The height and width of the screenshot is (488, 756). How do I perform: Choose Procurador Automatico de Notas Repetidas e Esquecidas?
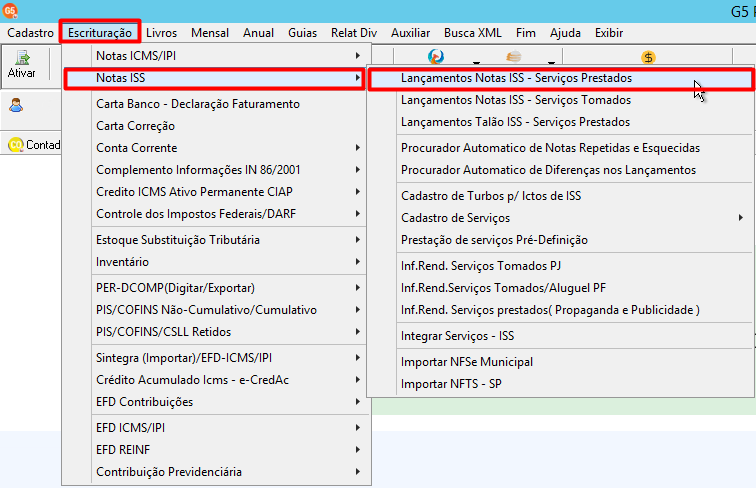tap(561, 148)
